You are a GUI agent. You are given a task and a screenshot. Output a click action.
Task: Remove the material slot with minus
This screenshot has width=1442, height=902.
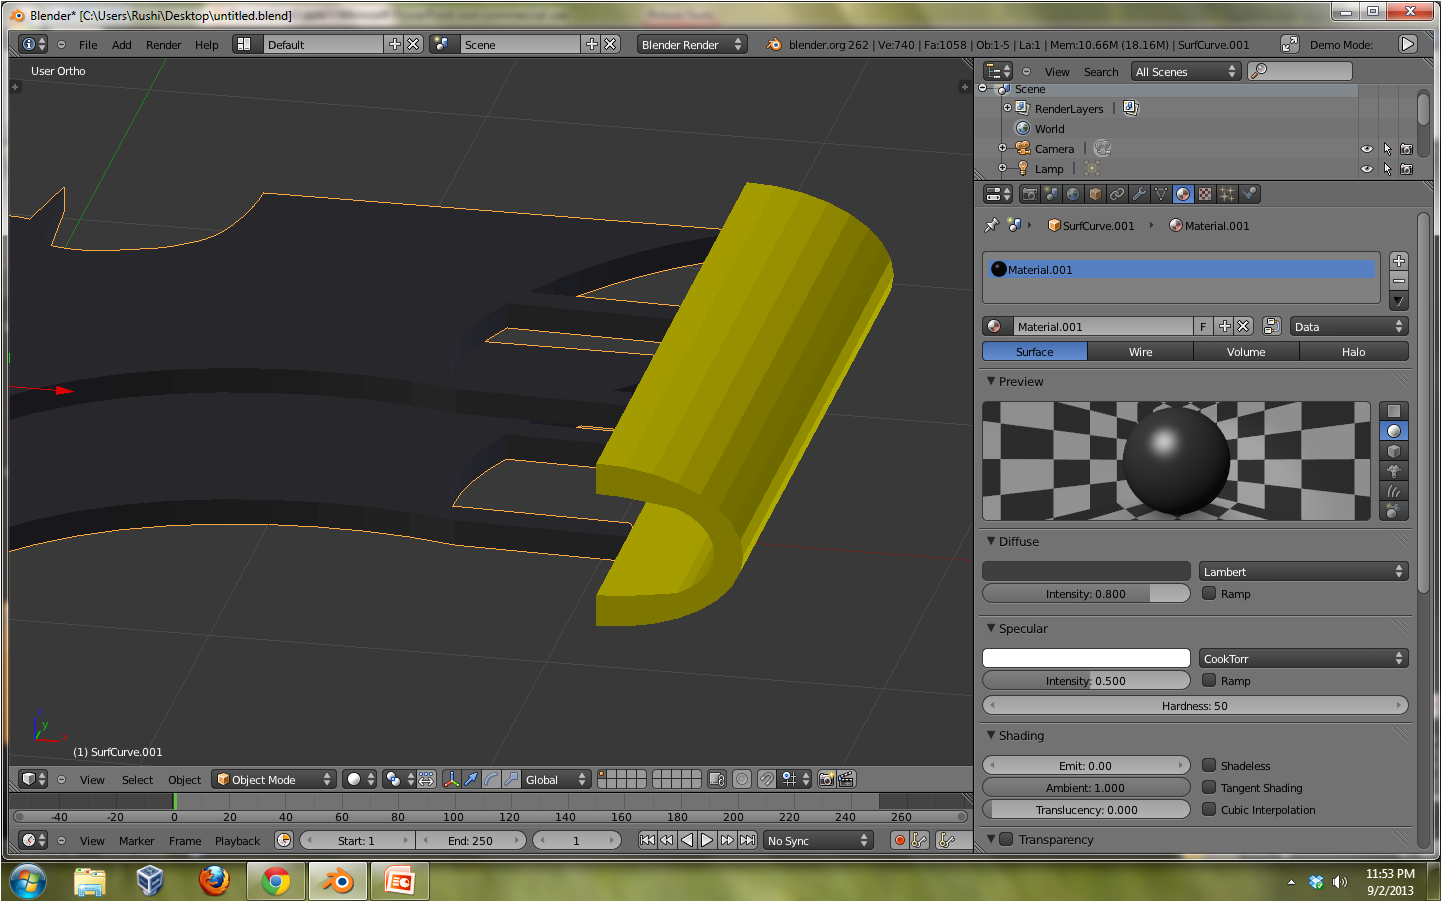coord(1398,281)
